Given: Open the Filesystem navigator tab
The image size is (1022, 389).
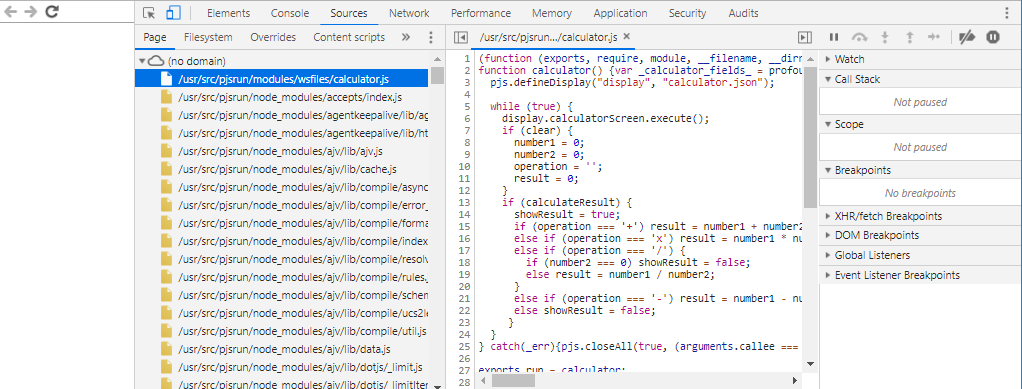Looking at the screenshot, I should 208,38.
